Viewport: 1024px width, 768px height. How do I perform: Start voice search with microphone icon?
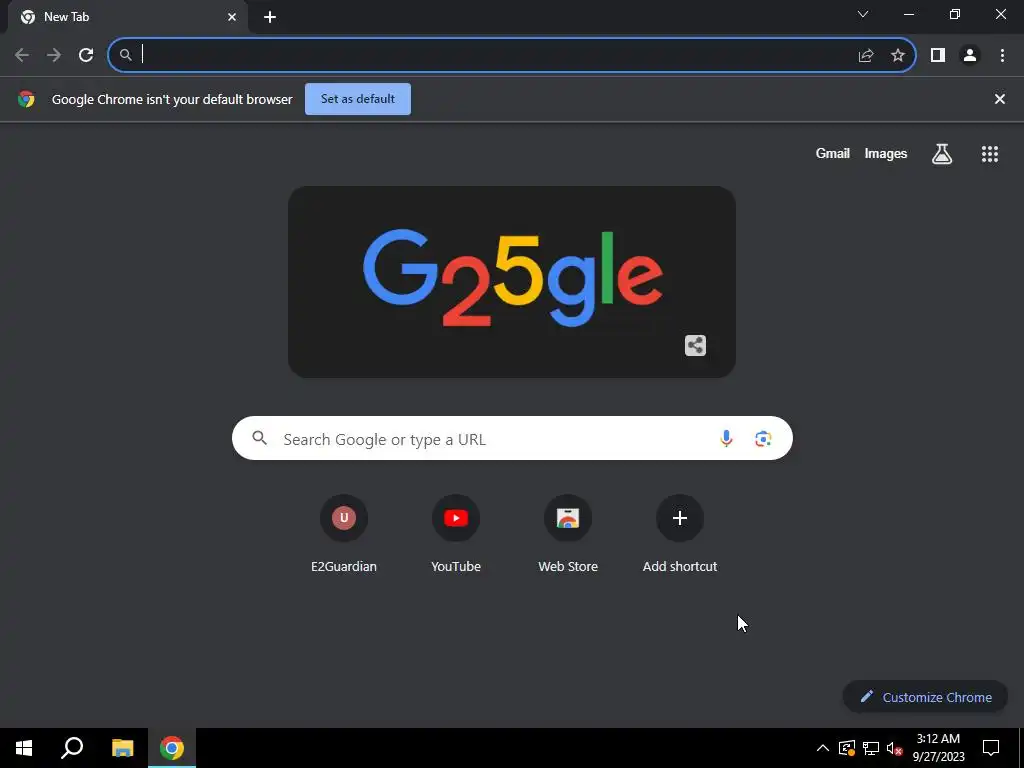coord(726,439)
